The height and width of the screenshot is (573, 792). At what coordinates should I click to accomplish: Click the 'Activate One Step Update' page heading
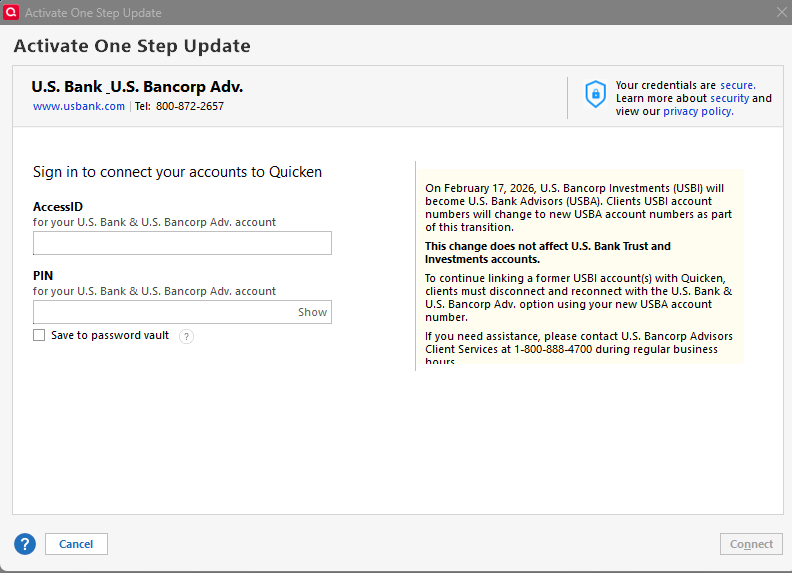coord(132,46)
